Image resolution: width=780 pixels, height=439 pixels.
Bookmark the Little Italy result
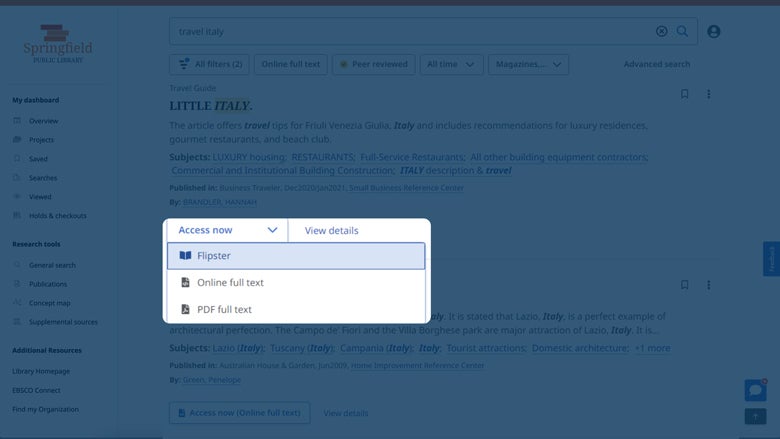[684, 94]
